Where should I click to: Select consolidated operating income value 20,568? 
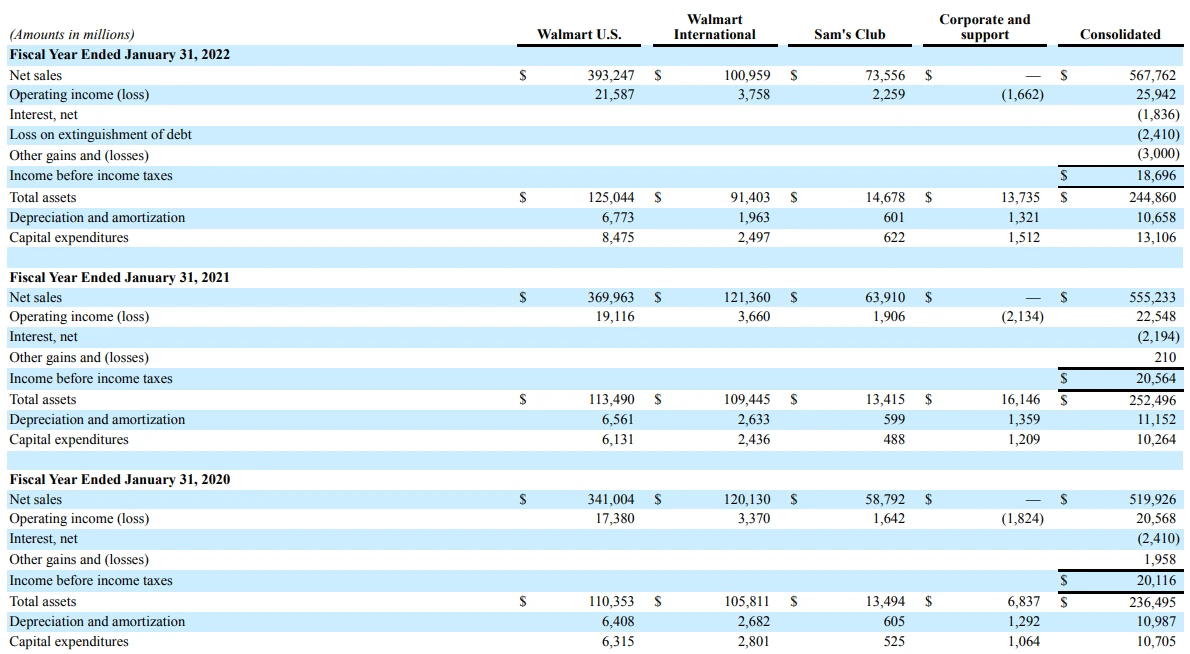tap(1156, 519)
